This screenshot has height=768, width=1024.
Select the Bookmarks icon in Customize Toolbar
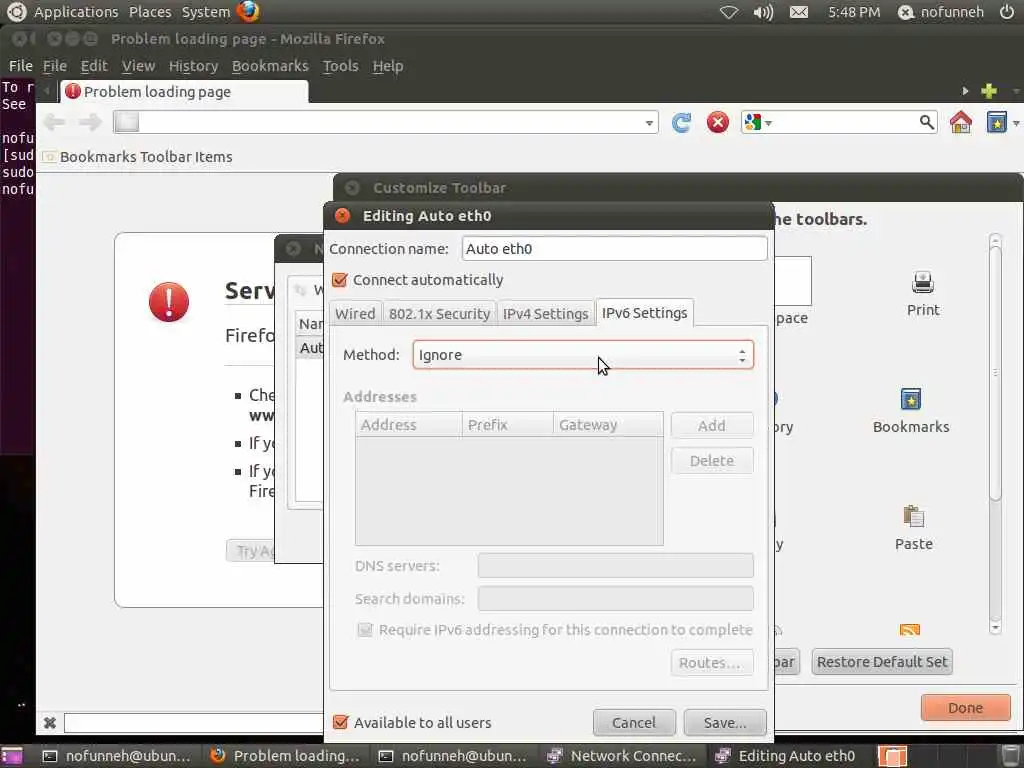[x=910, y=399]
